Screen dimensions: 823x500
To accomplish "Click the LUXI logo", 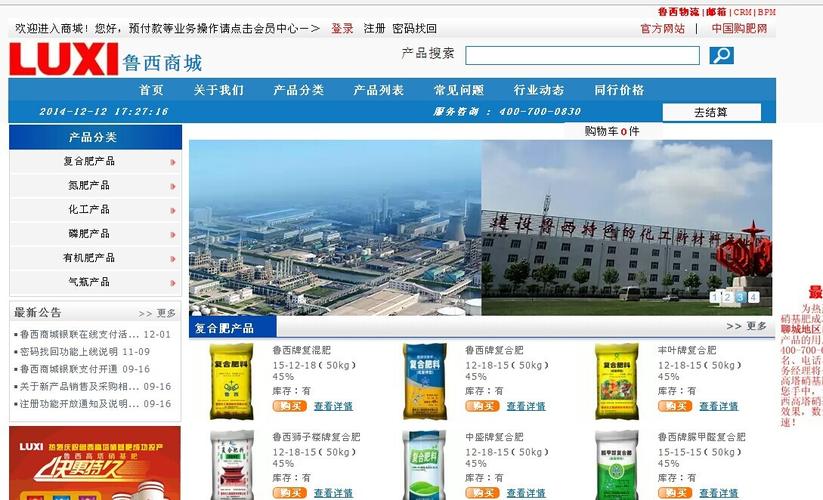I will point(64,59).
